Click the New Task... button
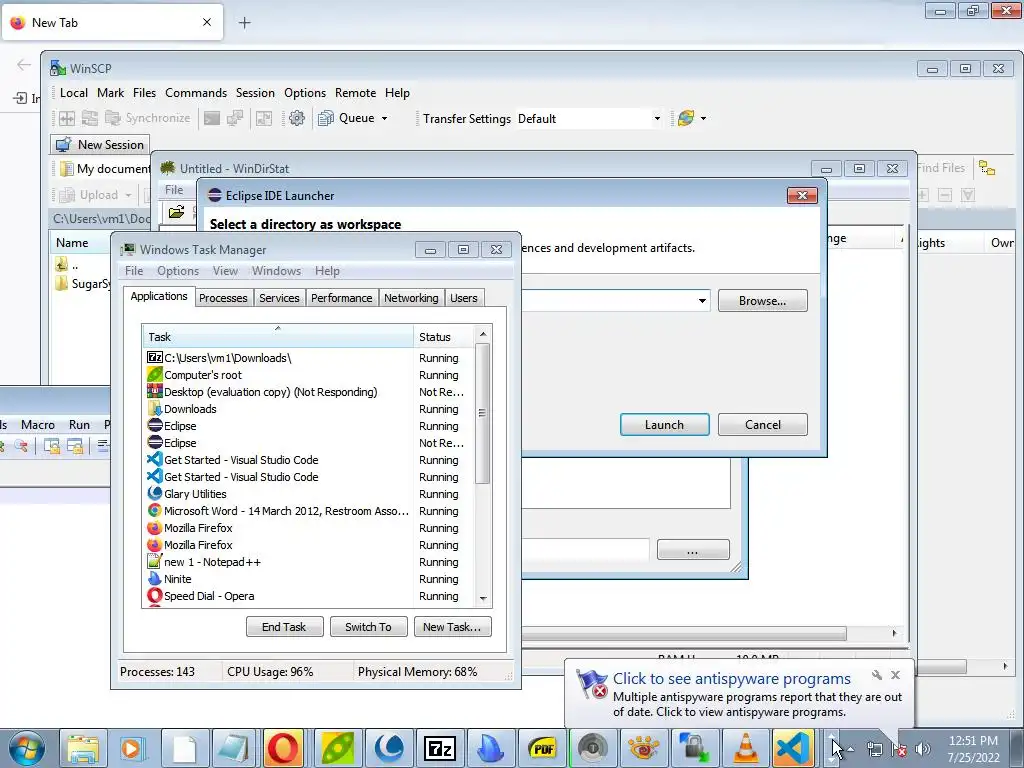 coord(452,626)
